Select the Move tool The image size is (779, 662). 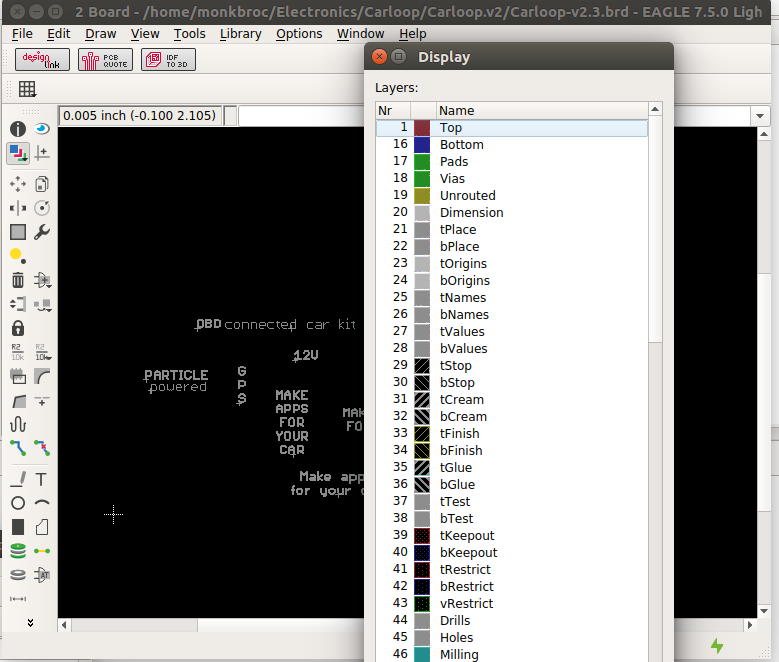point(18,184)
